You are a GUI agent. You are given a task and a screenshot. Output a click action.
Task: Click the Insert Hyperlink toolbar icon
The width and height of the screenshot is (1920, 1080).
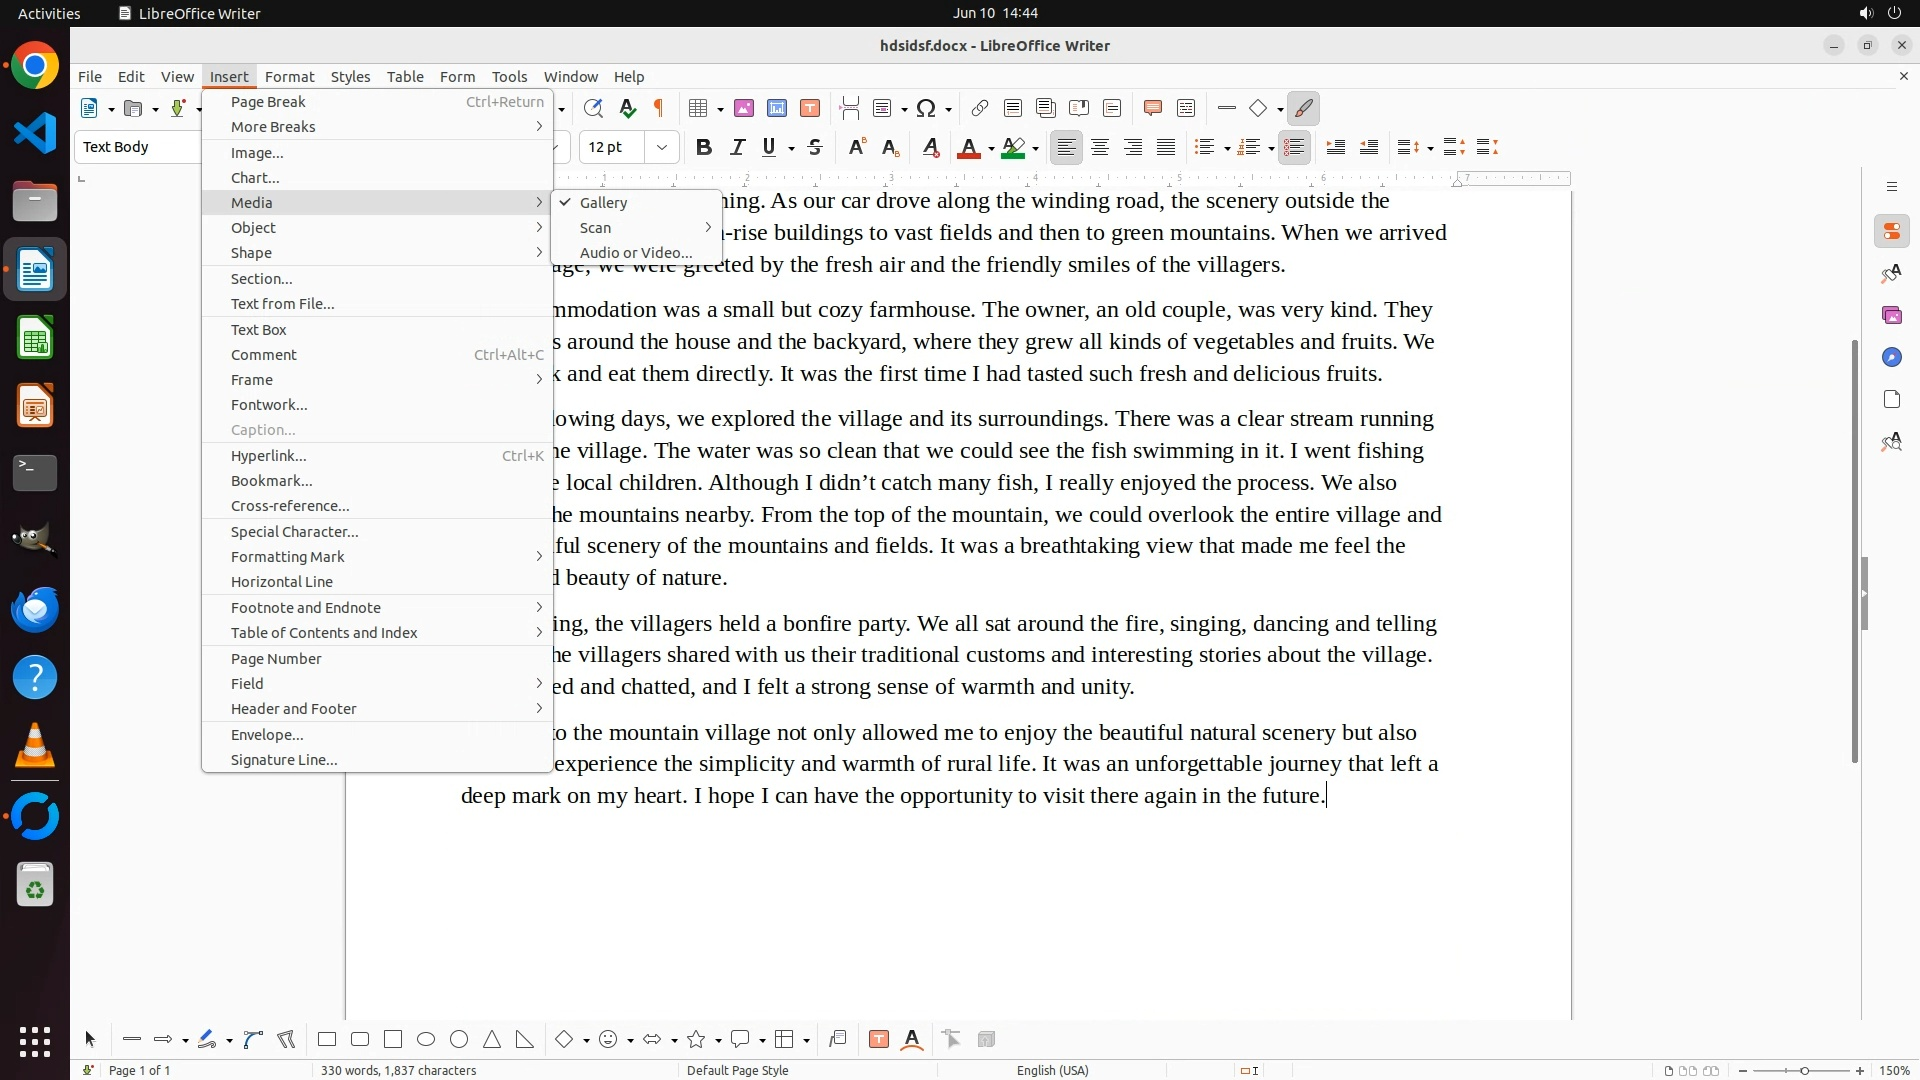[979, 108]
